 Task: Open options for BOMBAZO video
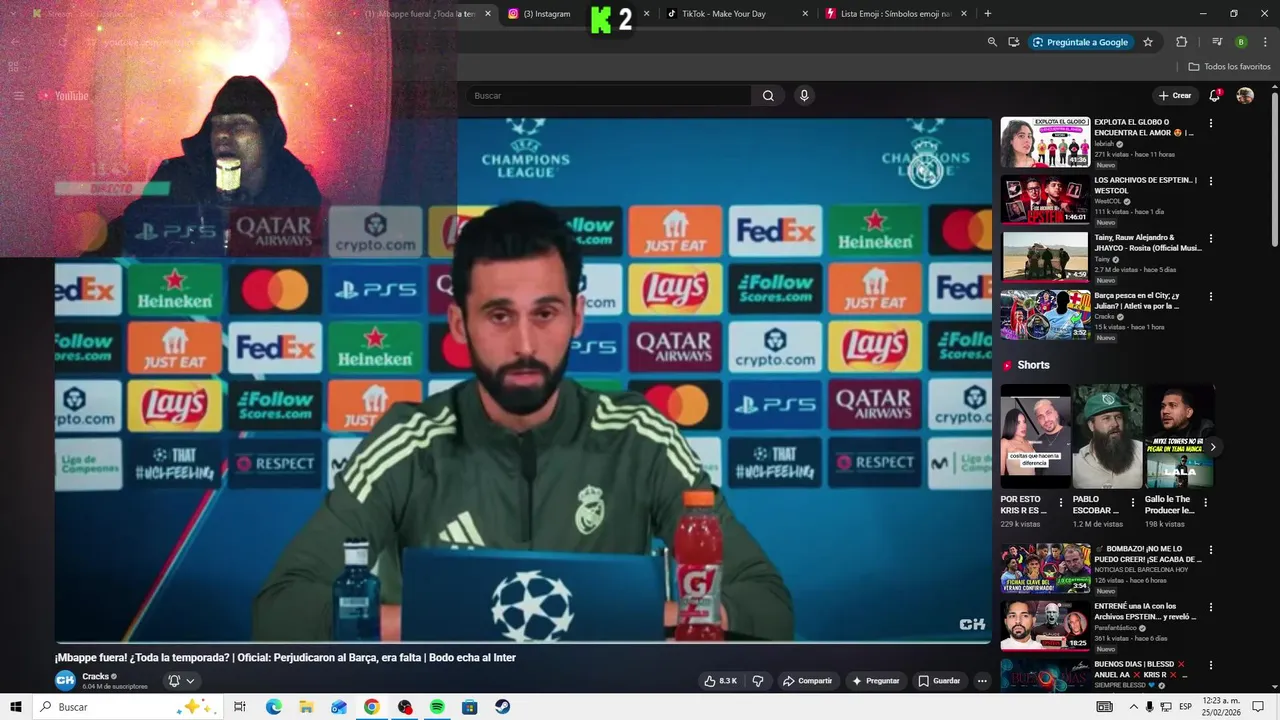1211,551
